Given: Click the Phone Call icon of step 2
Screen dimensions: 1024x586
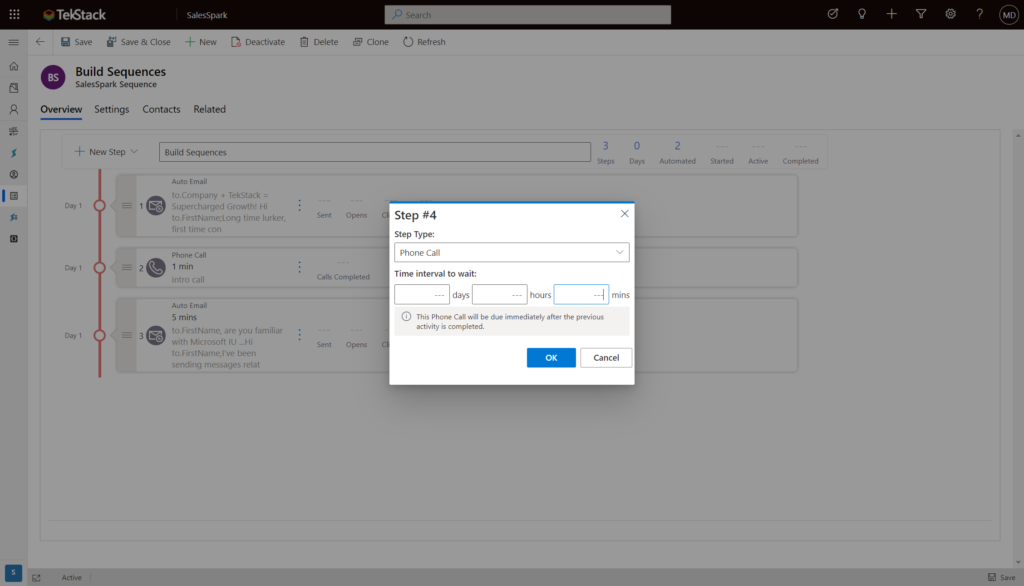Looking at the screenshot, I should (x=155, y=267).
